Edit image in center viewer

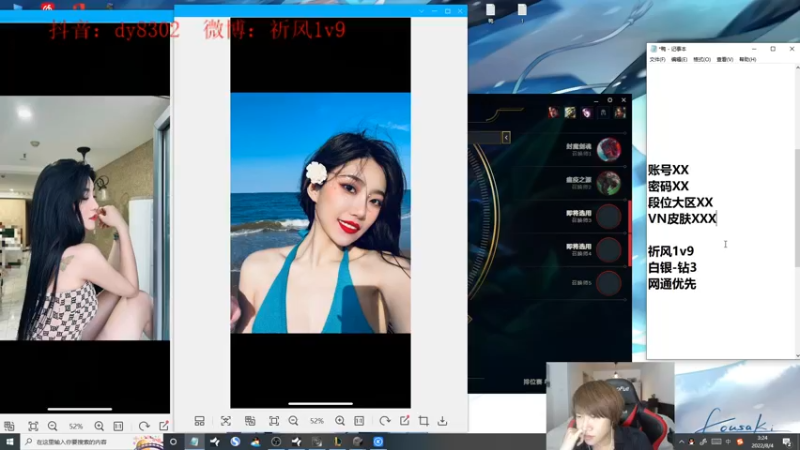tap(405, 421)
